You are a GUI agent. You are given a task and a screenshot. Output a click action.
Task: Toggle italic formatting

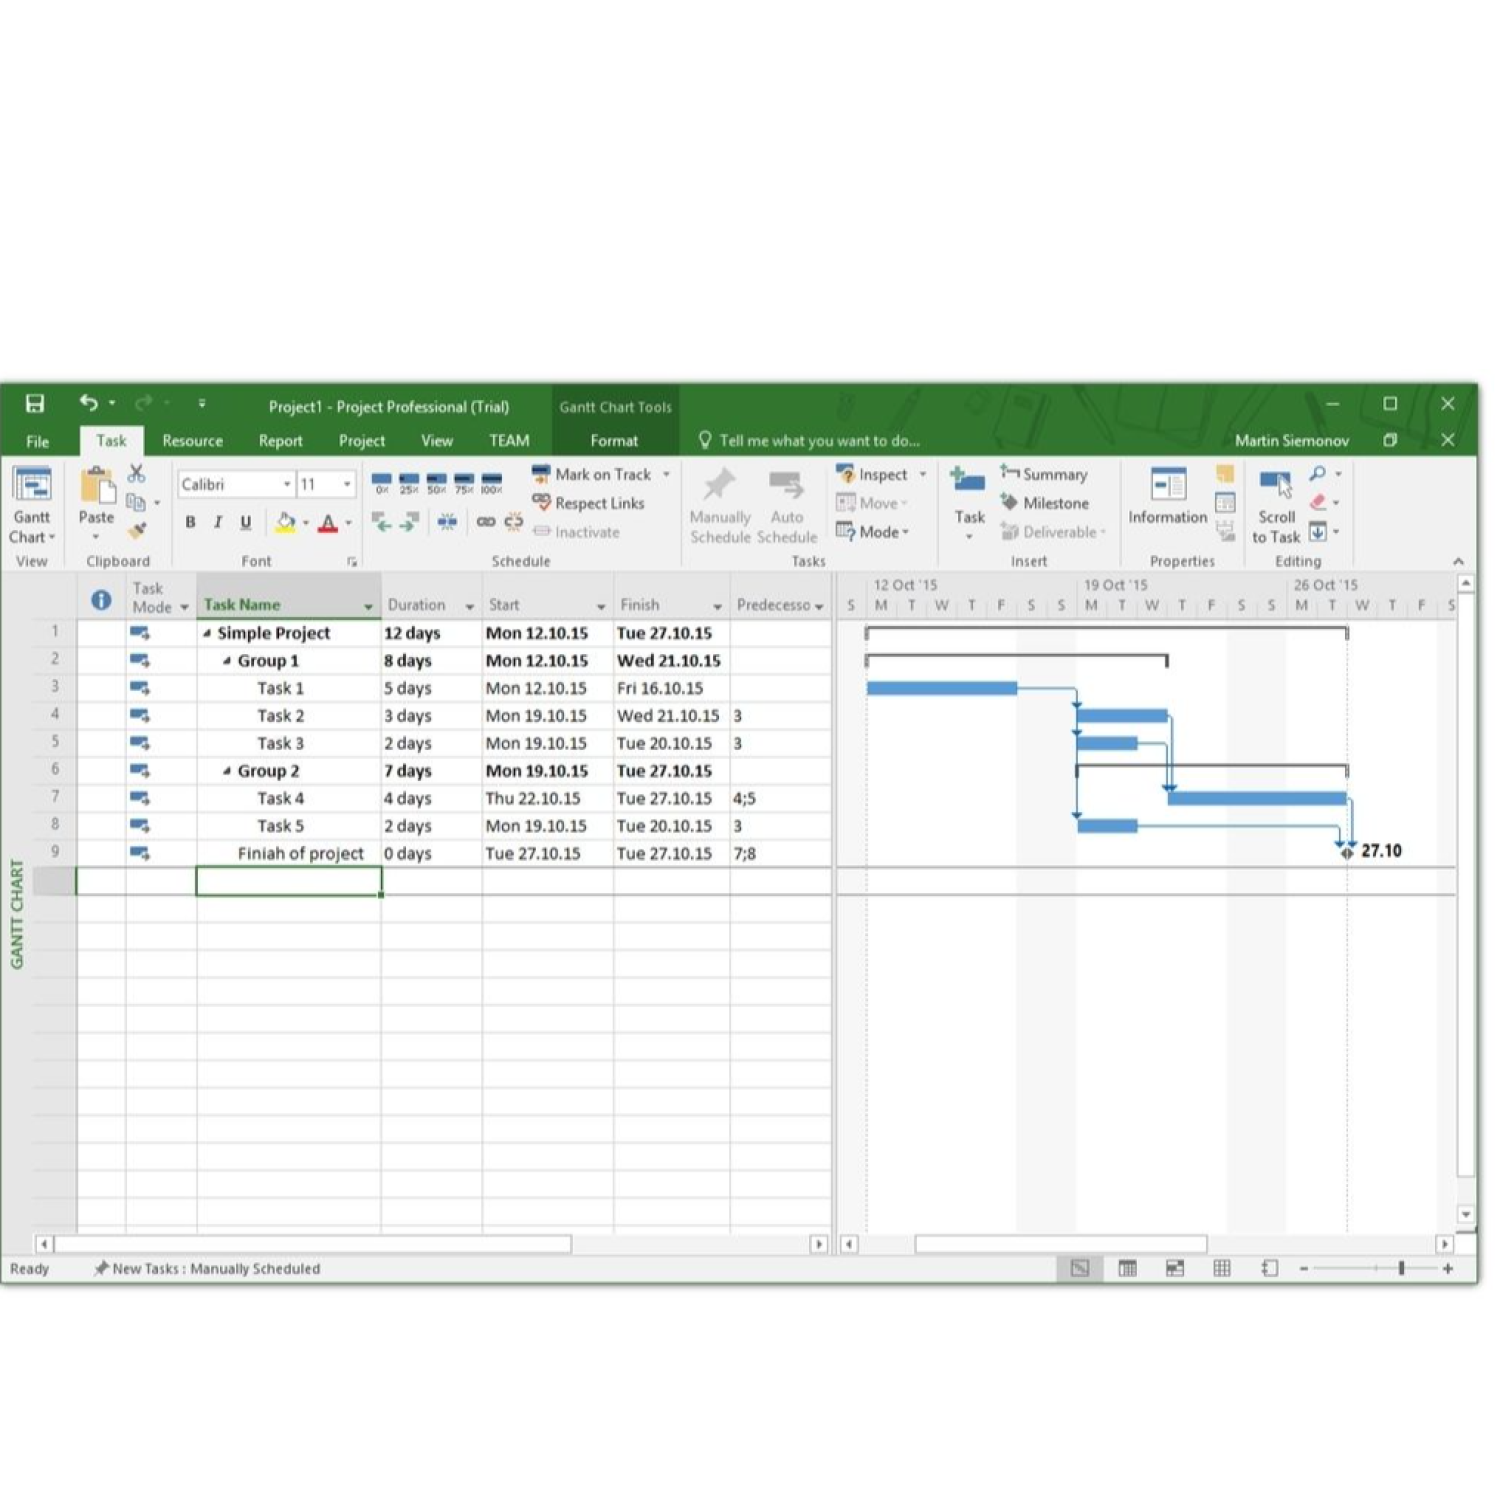(218, 522)
